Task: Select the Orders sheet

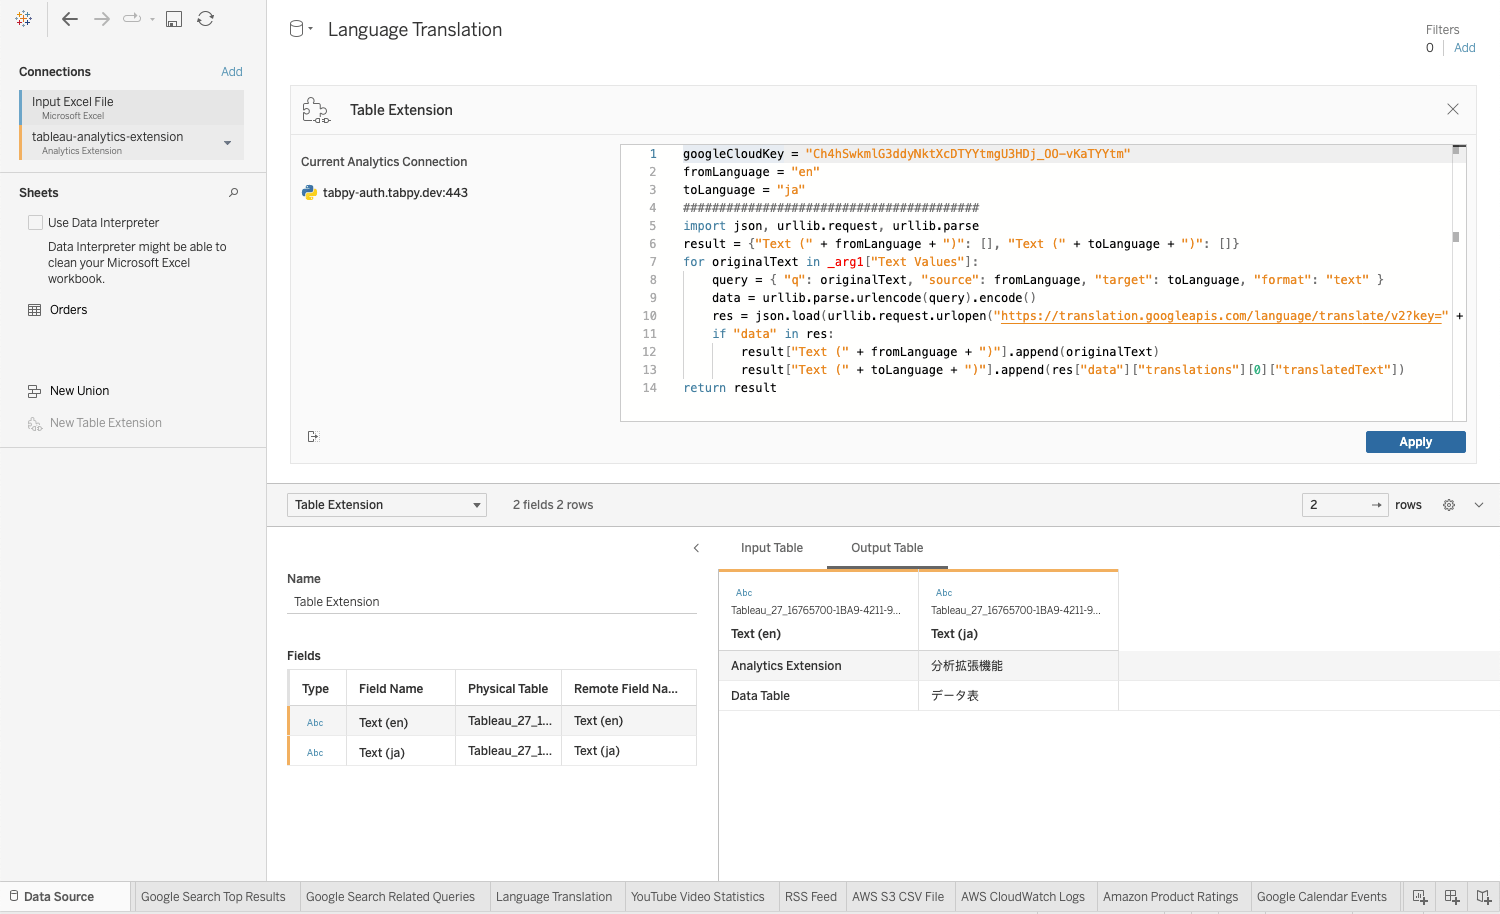Action: tap(68, 310)
